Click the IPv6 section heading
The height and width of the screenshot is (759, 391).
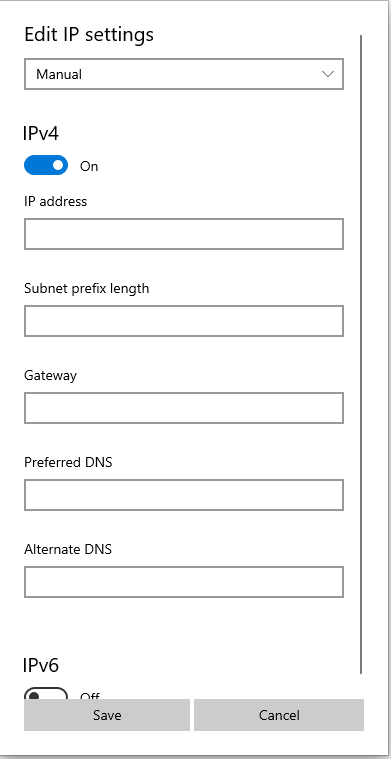click(41, 666)
